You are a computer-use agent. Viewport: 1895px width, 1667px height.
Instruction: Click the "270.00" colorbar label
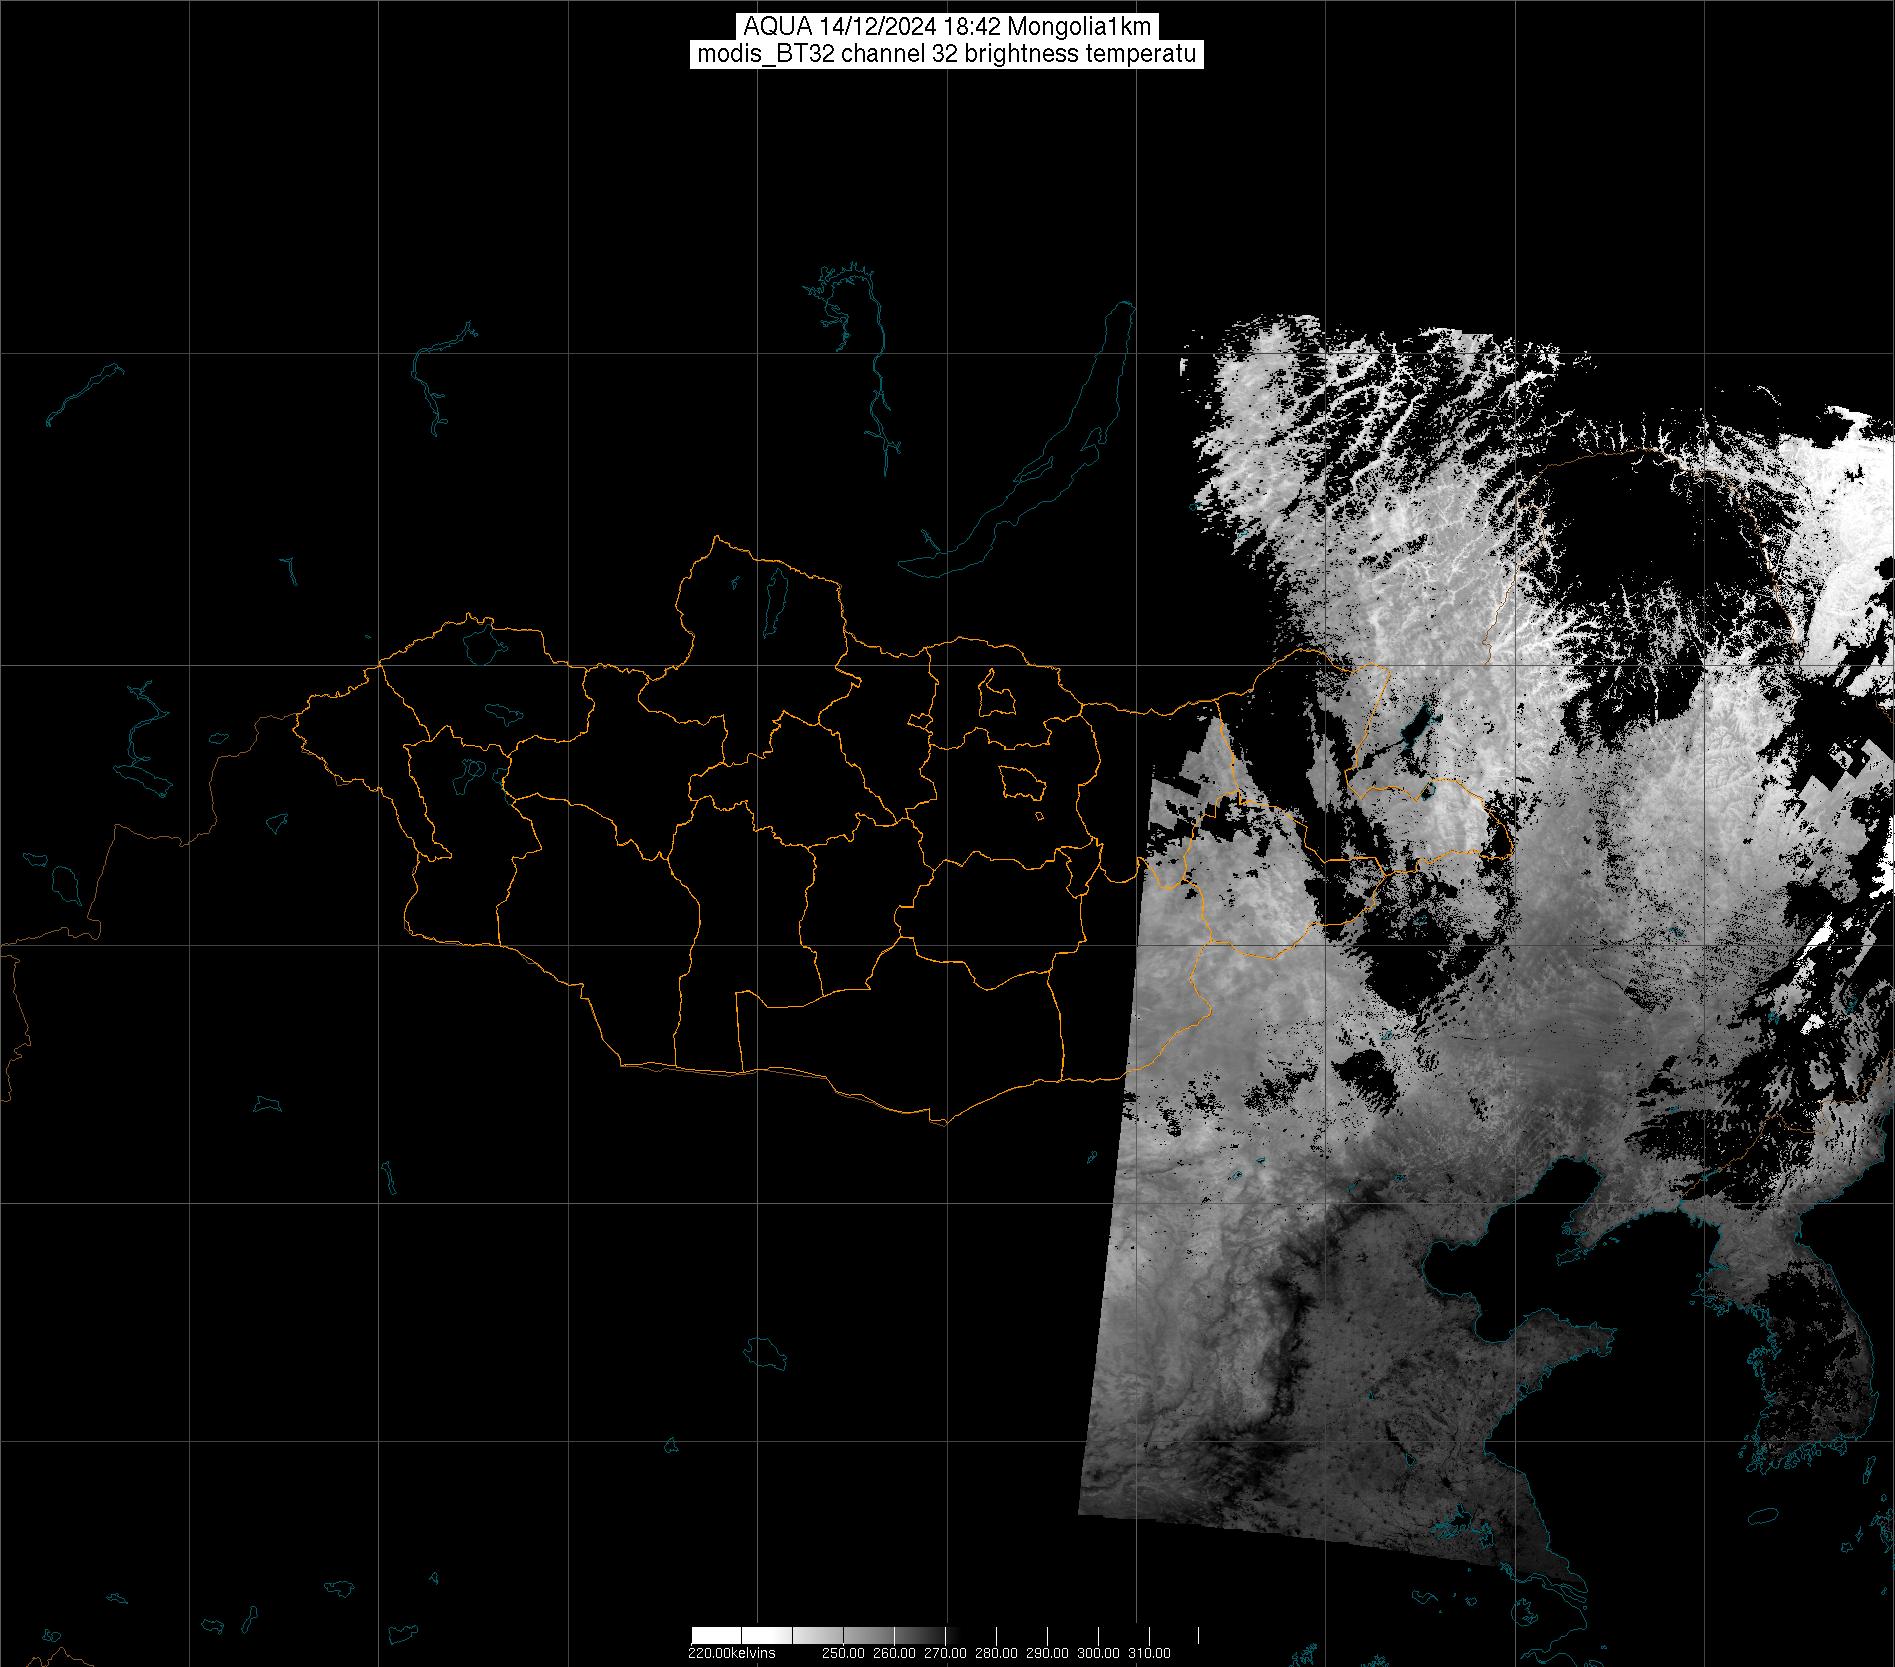[947, 1652]
